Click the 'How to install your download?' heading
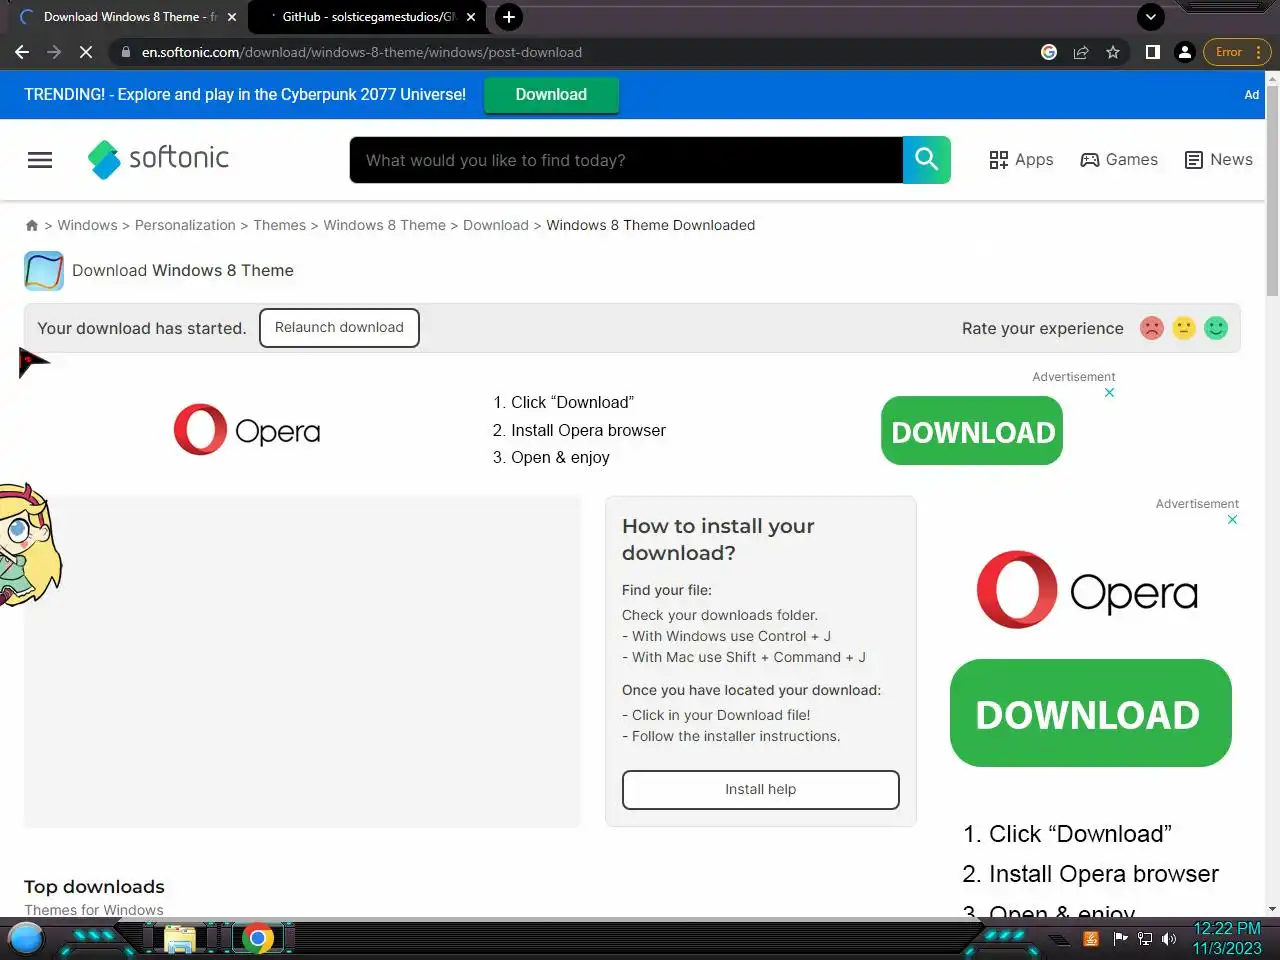 tap(718, 540)
